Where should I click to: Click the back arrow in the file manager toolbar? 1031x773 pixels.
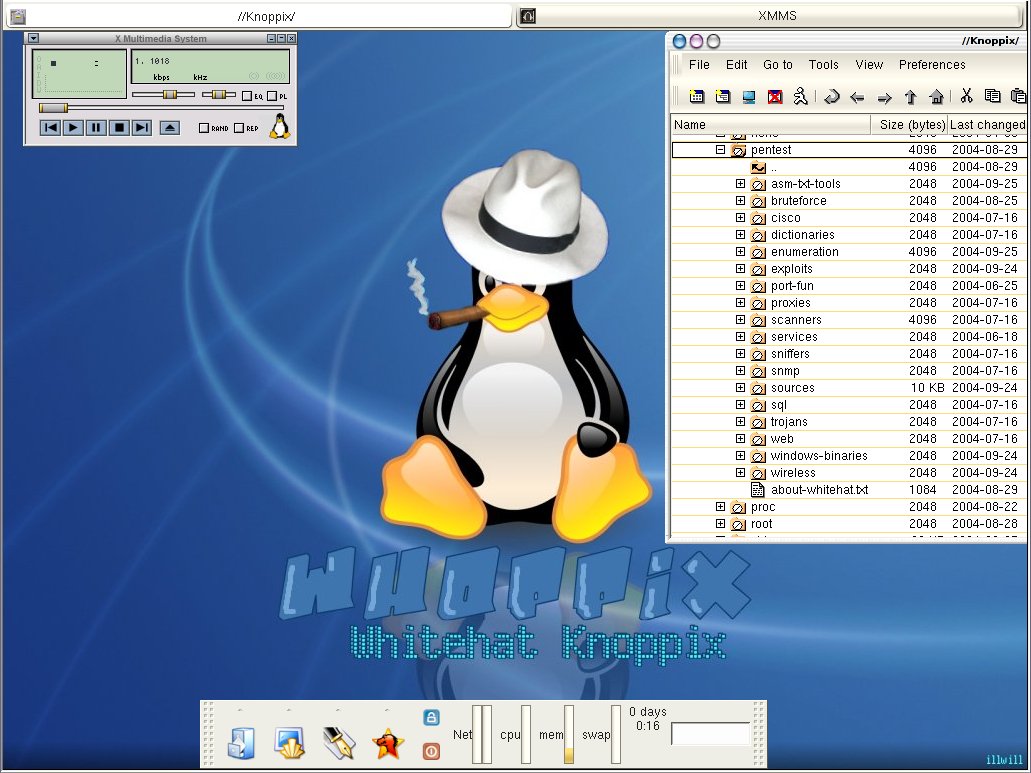[x=857, y=97]
